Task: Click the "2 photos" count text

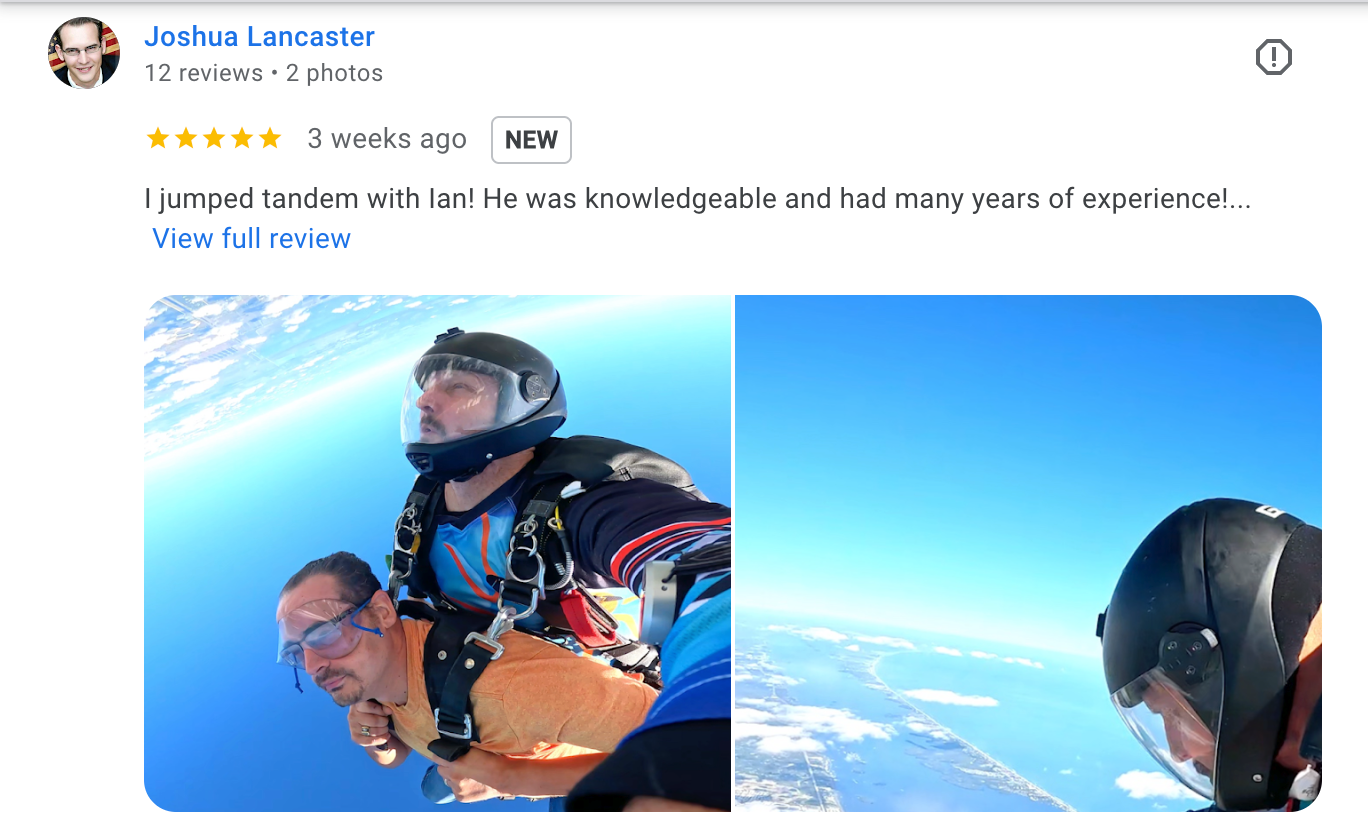Action: coord(334,73)
